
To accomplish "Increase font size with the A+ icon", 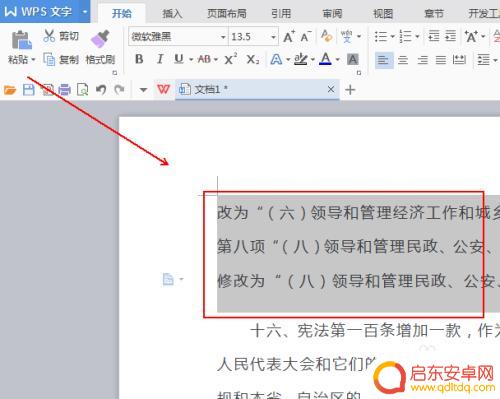I will 289,36.
